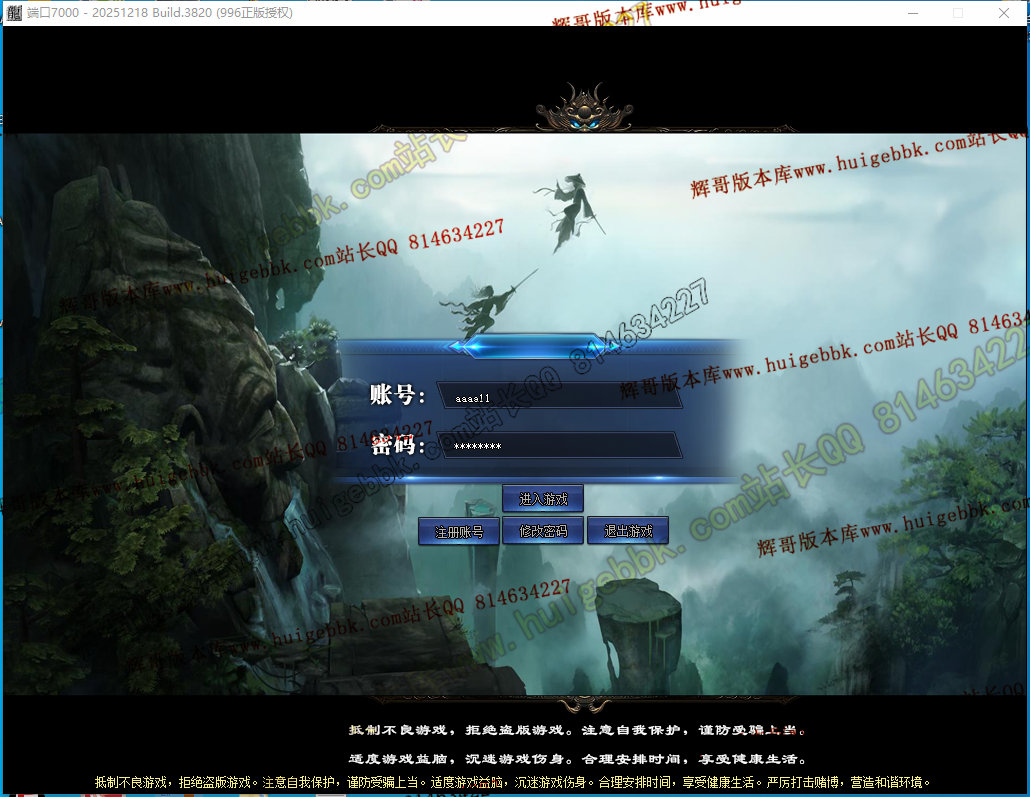Viewport: 1030px width, 797px height.
Task: Click the 适度游戏益脑 advisory line
Action: 577,759
